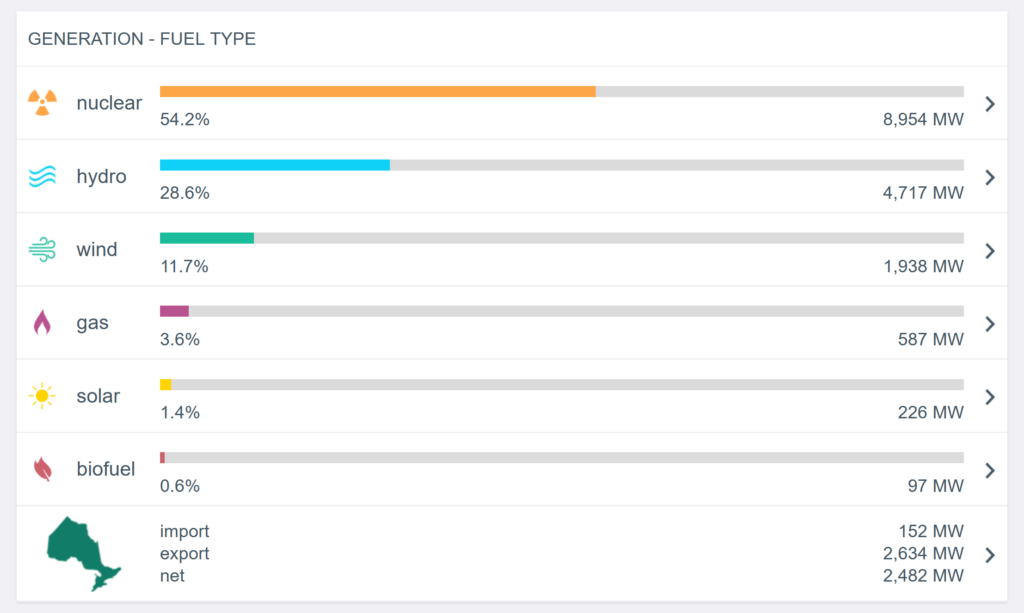1024x613 pixels.
Task: Open solar details via chevron
Action: pyautogui.click(x=990, y=397)
